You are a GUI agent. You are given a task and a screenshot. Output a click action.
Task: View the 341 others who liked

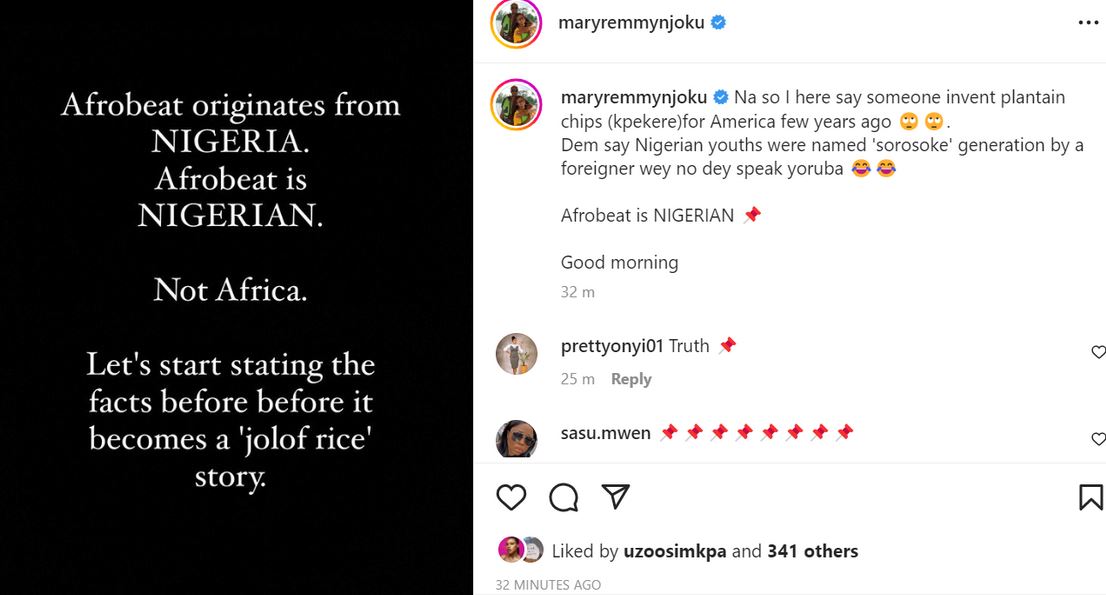812,551
